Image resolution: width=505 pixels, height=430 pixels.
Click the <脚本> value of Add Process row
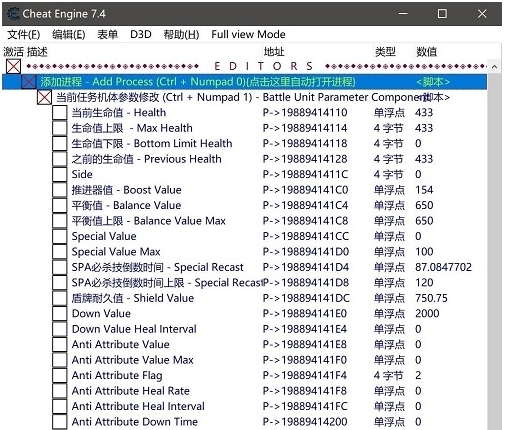[x=433, y=82]
